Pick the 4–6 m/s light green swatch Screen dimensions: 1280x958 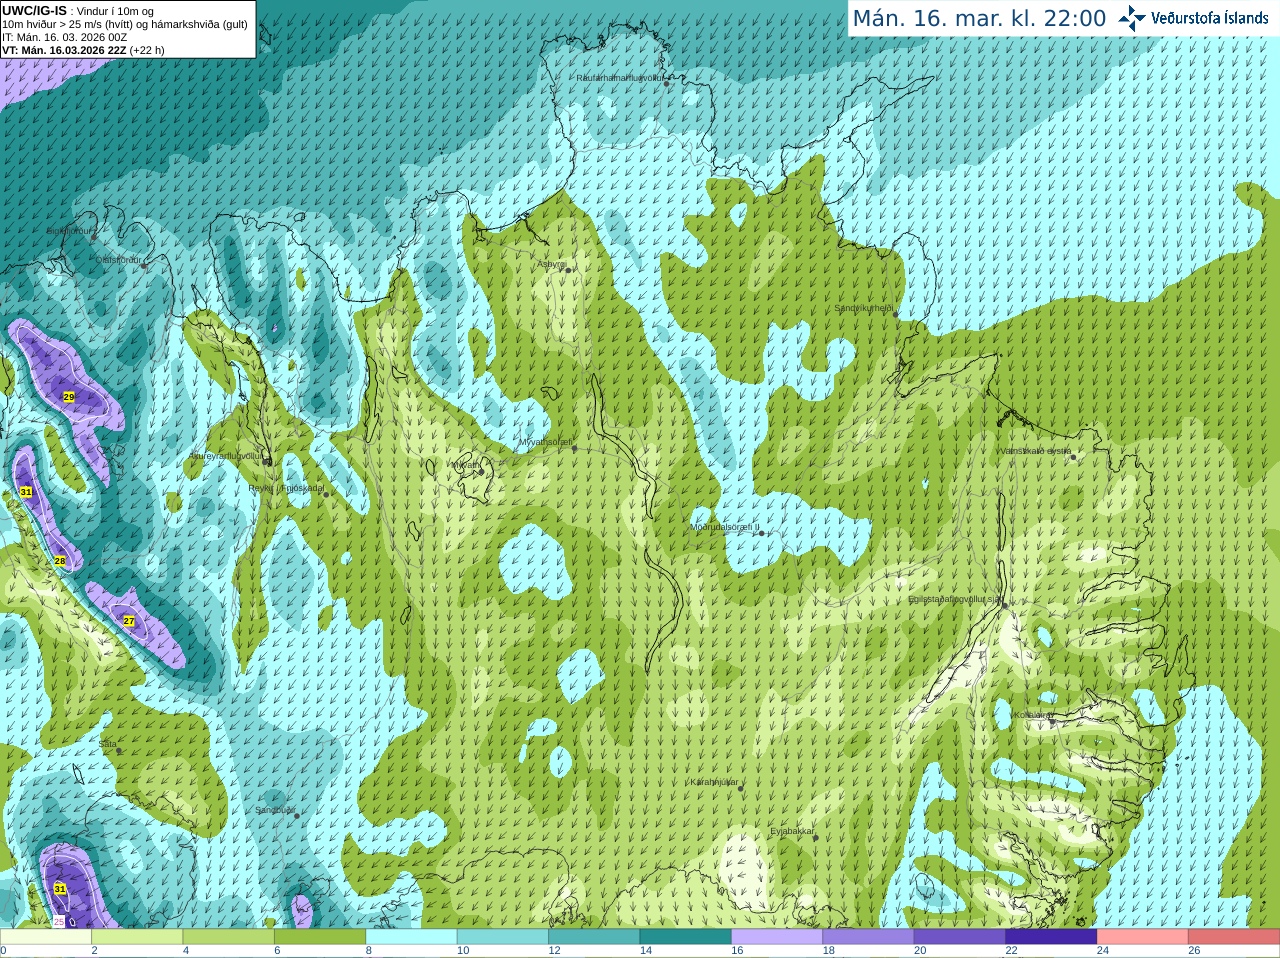point(229,936)
